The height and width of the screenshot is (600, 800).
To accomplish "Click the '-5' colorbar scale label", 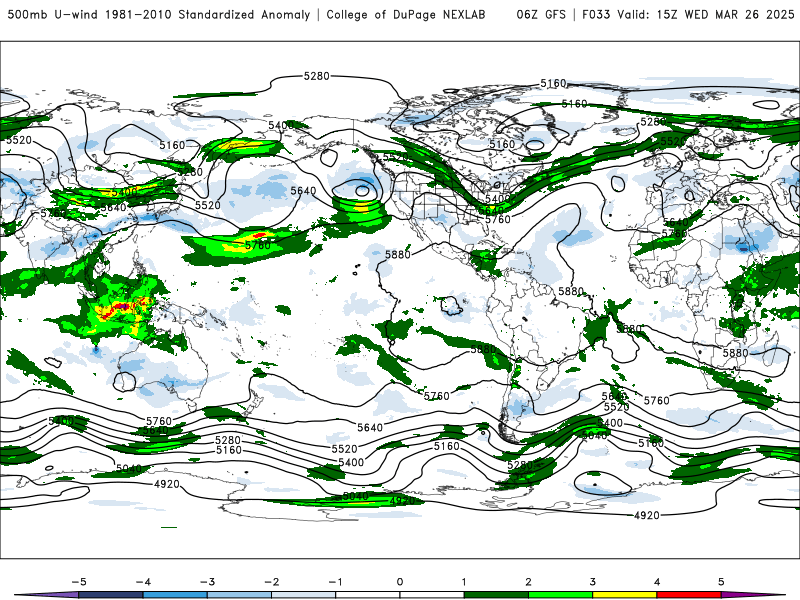I will coord(79,582).
